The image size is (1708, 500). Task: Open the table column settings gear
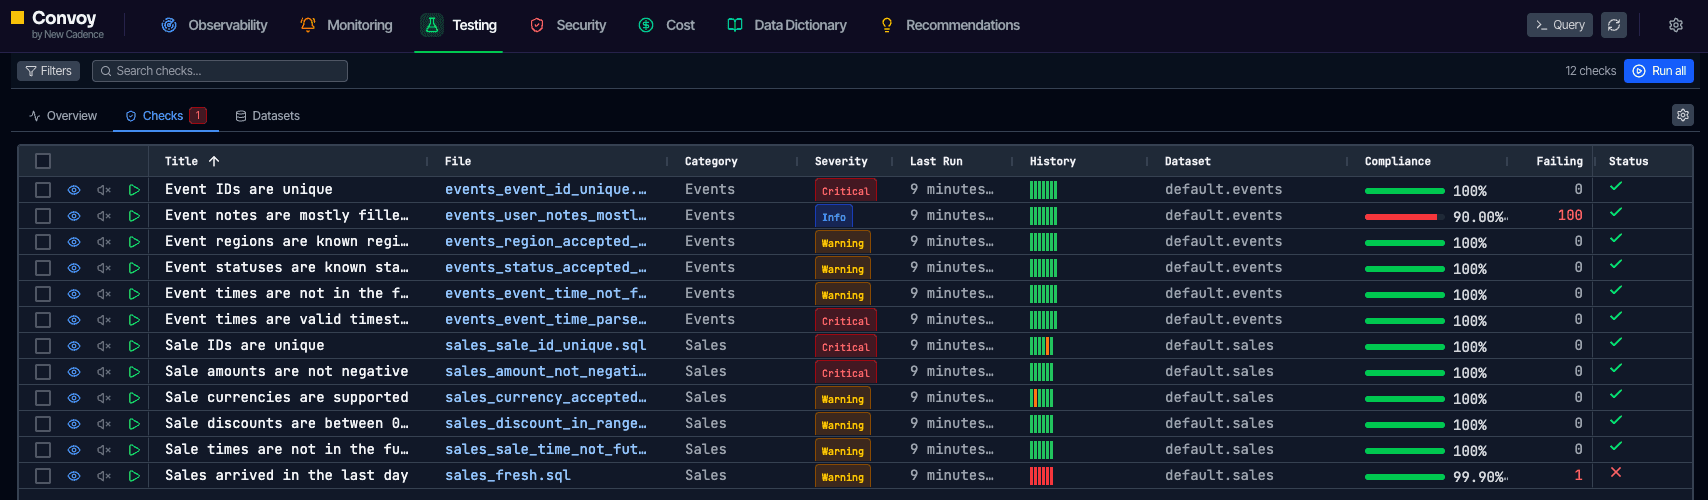coord(1683,115)
